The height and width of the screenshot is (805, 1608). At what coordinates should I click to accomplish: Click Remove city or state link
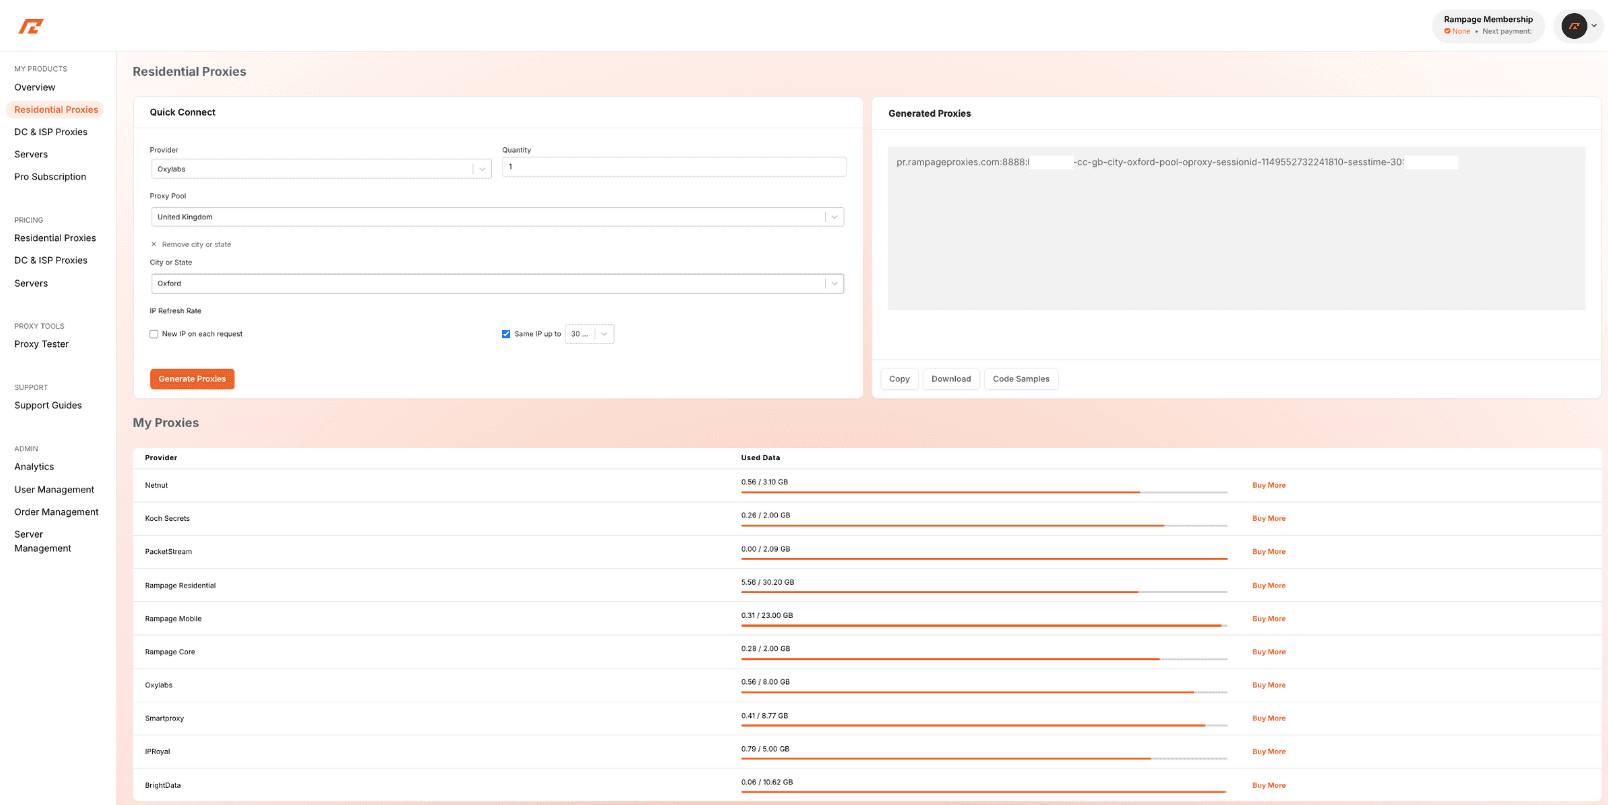[x=196, y=244]
